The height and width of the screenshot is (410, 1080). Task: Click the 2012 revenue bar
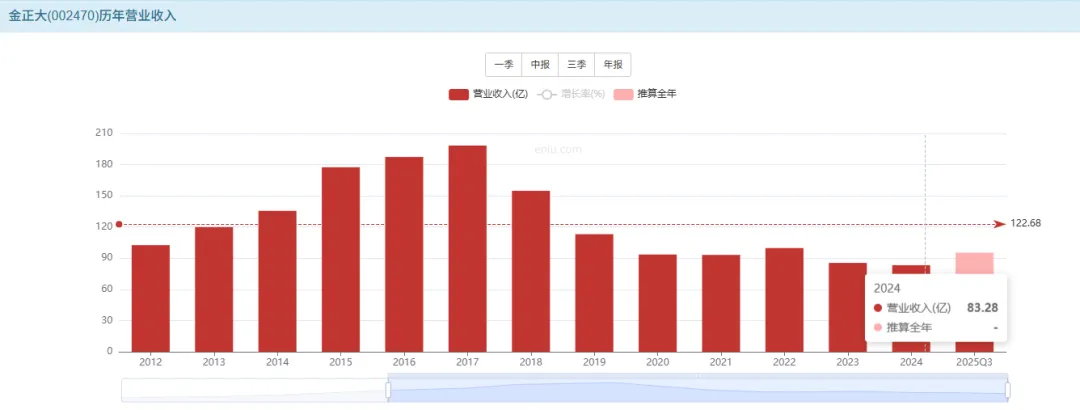[150, 298]
